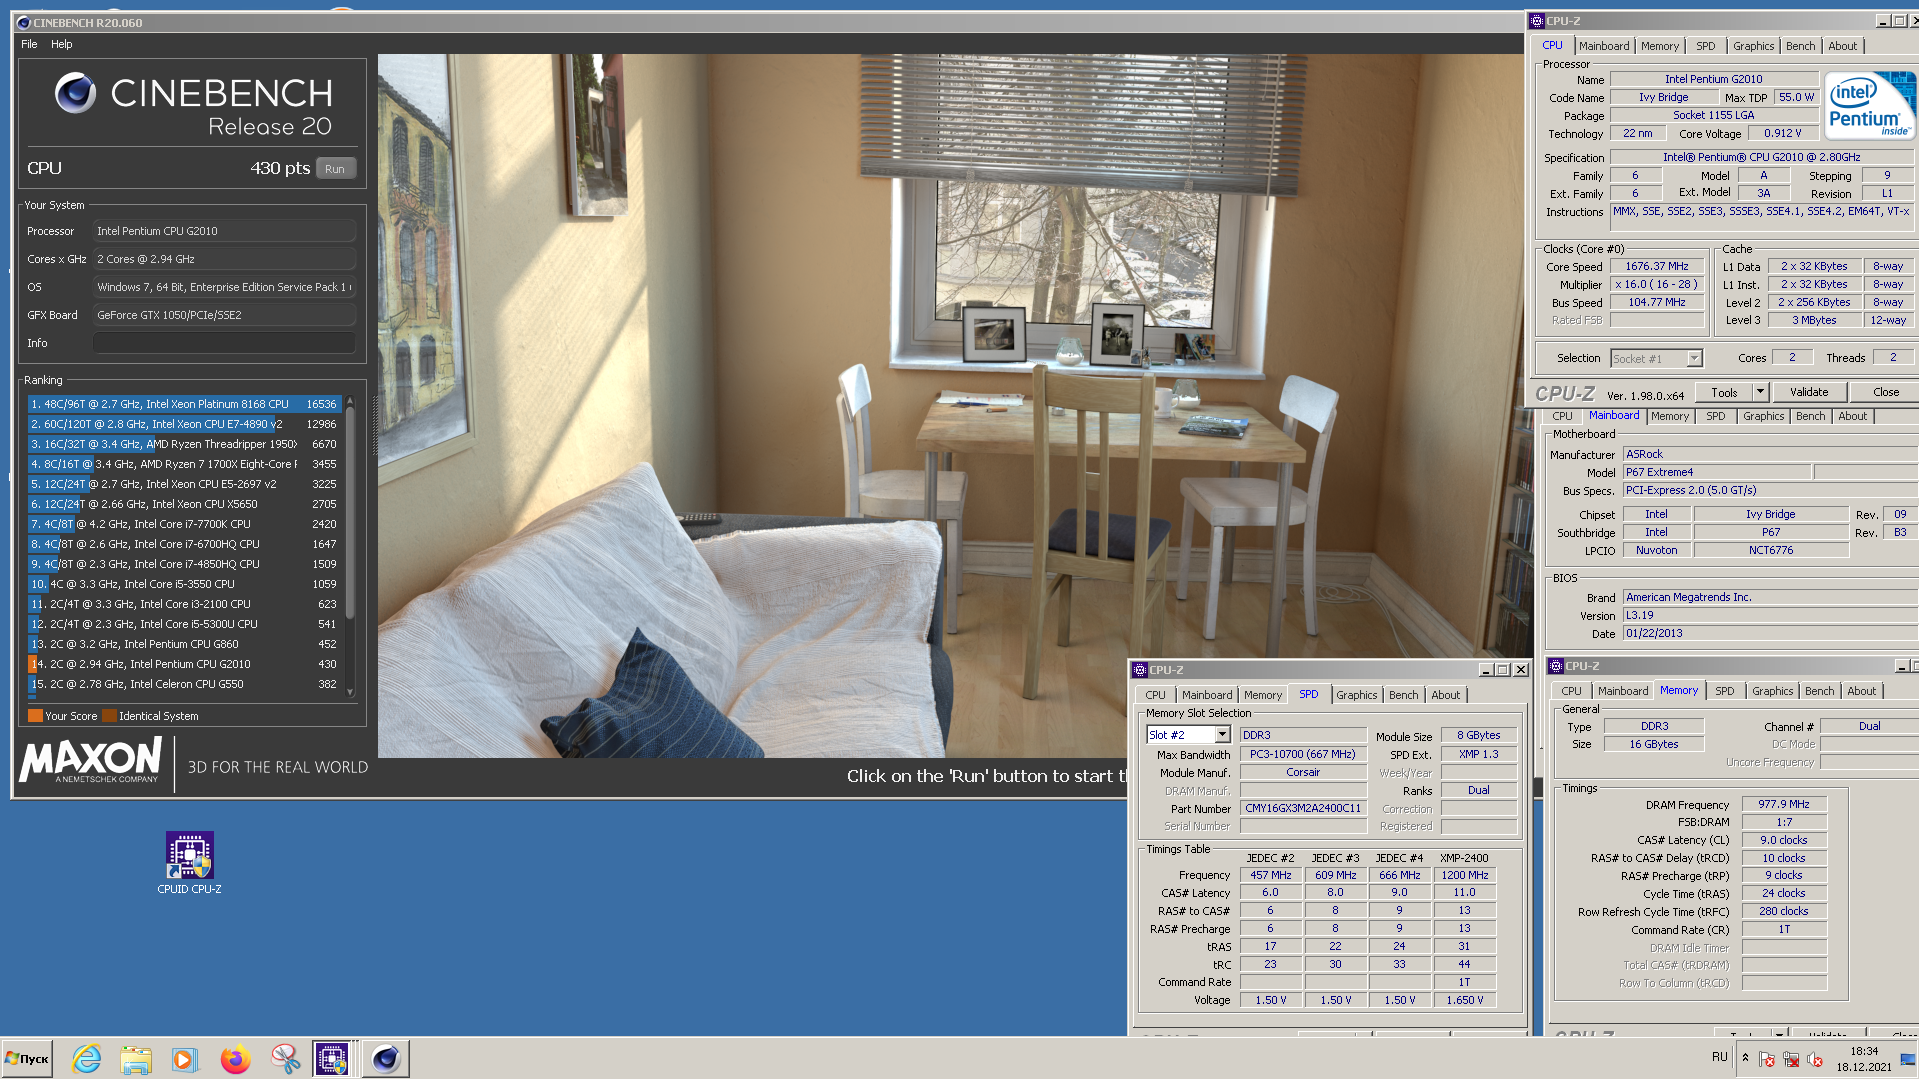1919x1079 pixels.
Task: Open SPD tab in Memory CPU-Z window
Action: coord(1724,691)
